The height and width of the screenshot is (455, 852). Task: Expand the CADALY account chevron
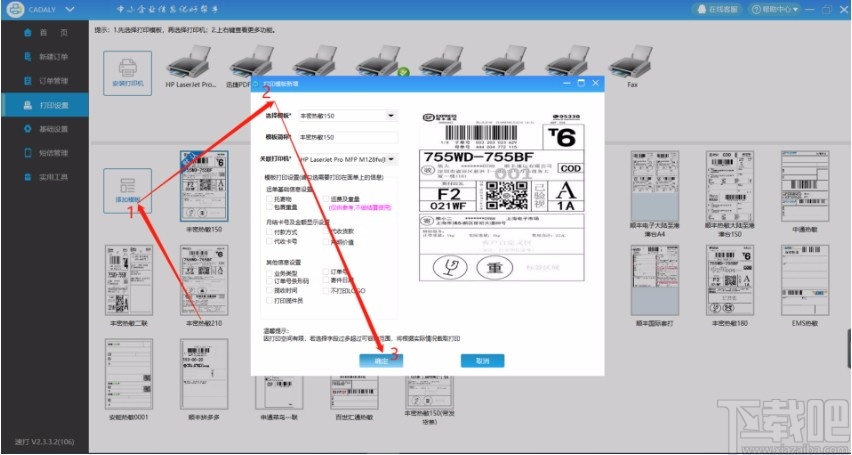[69, 9]
